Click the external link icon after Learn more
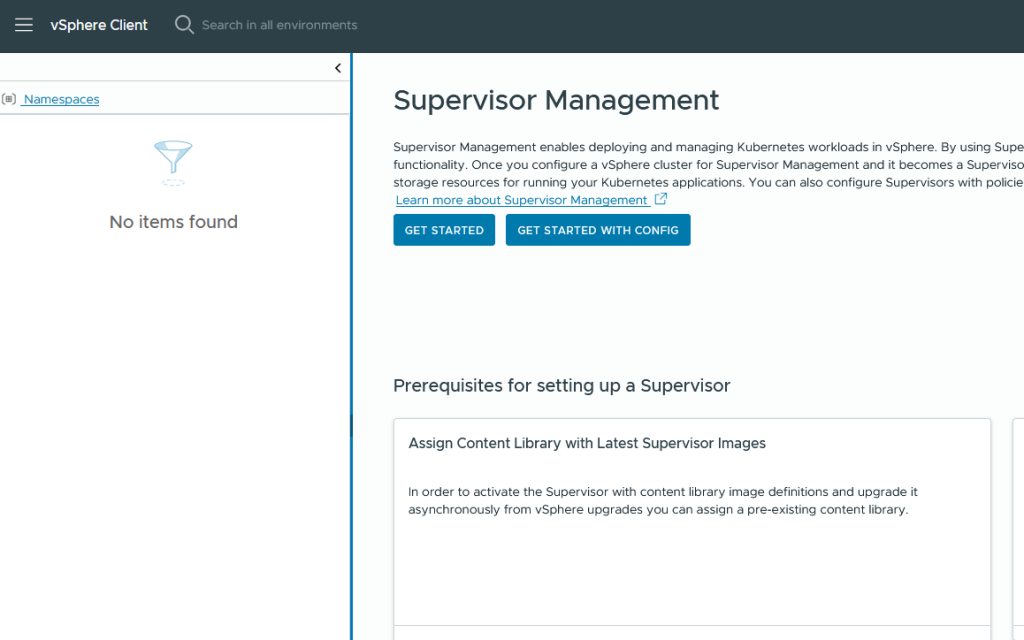The image size is (1024, 640). tap(661, 200)
